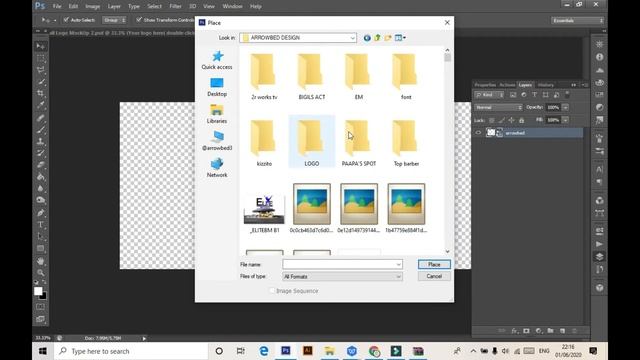Open Network location in Place dialog

coord(217,168)
